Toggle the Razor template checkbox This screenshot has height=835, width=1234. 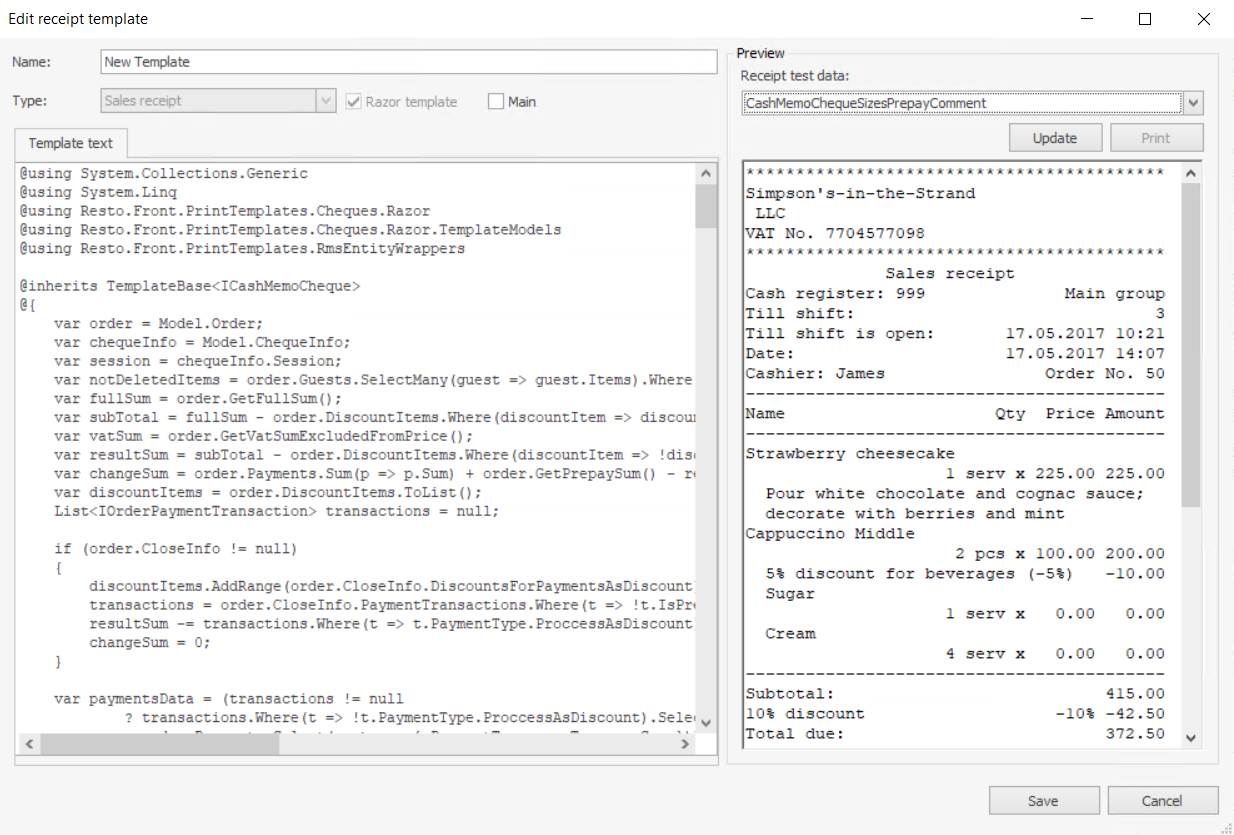353,102
